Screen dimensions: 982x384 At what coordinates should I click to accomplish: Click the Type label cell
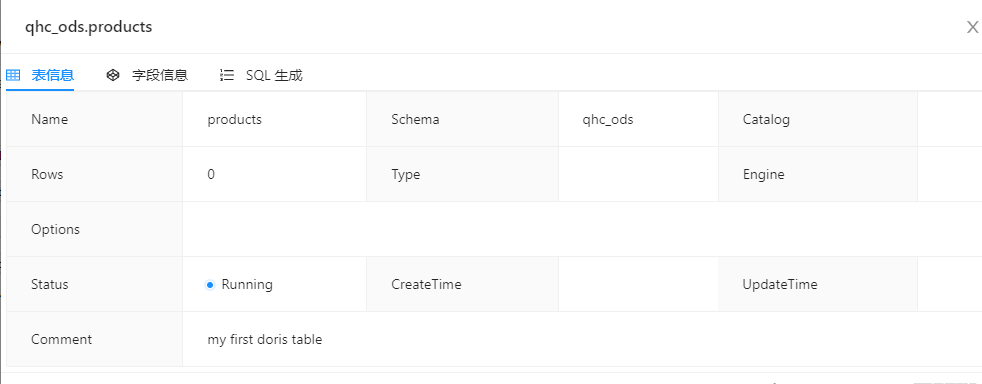click(x=462, y=174)
